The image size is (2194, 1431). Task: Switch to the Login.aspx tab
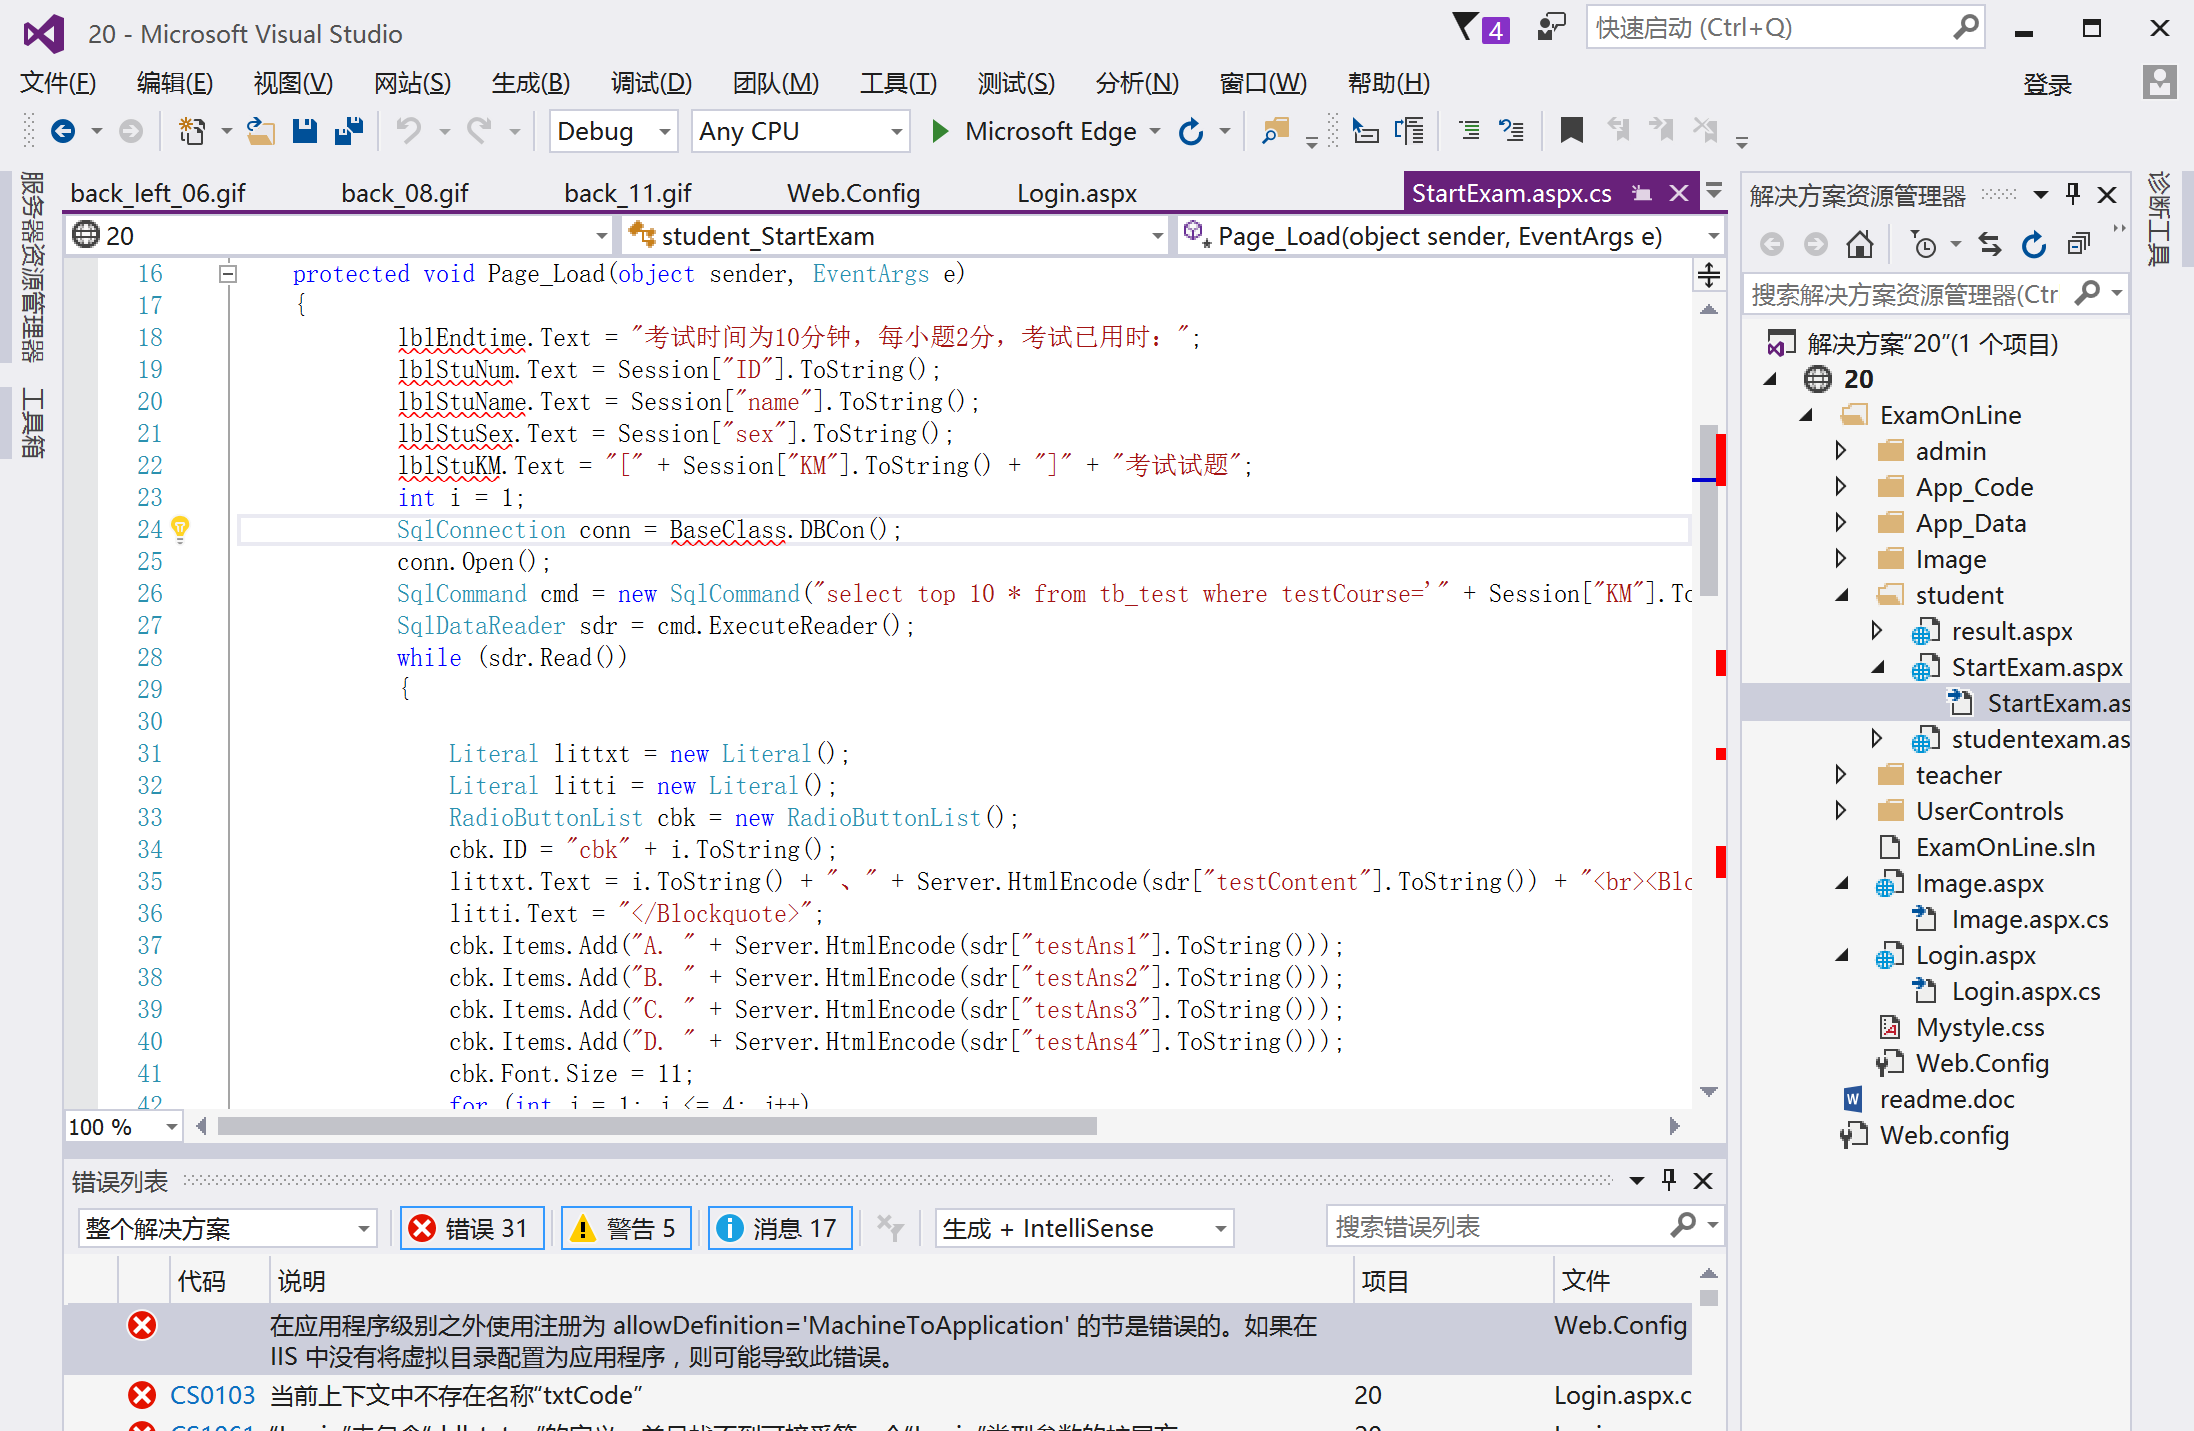pos(1076,193)
